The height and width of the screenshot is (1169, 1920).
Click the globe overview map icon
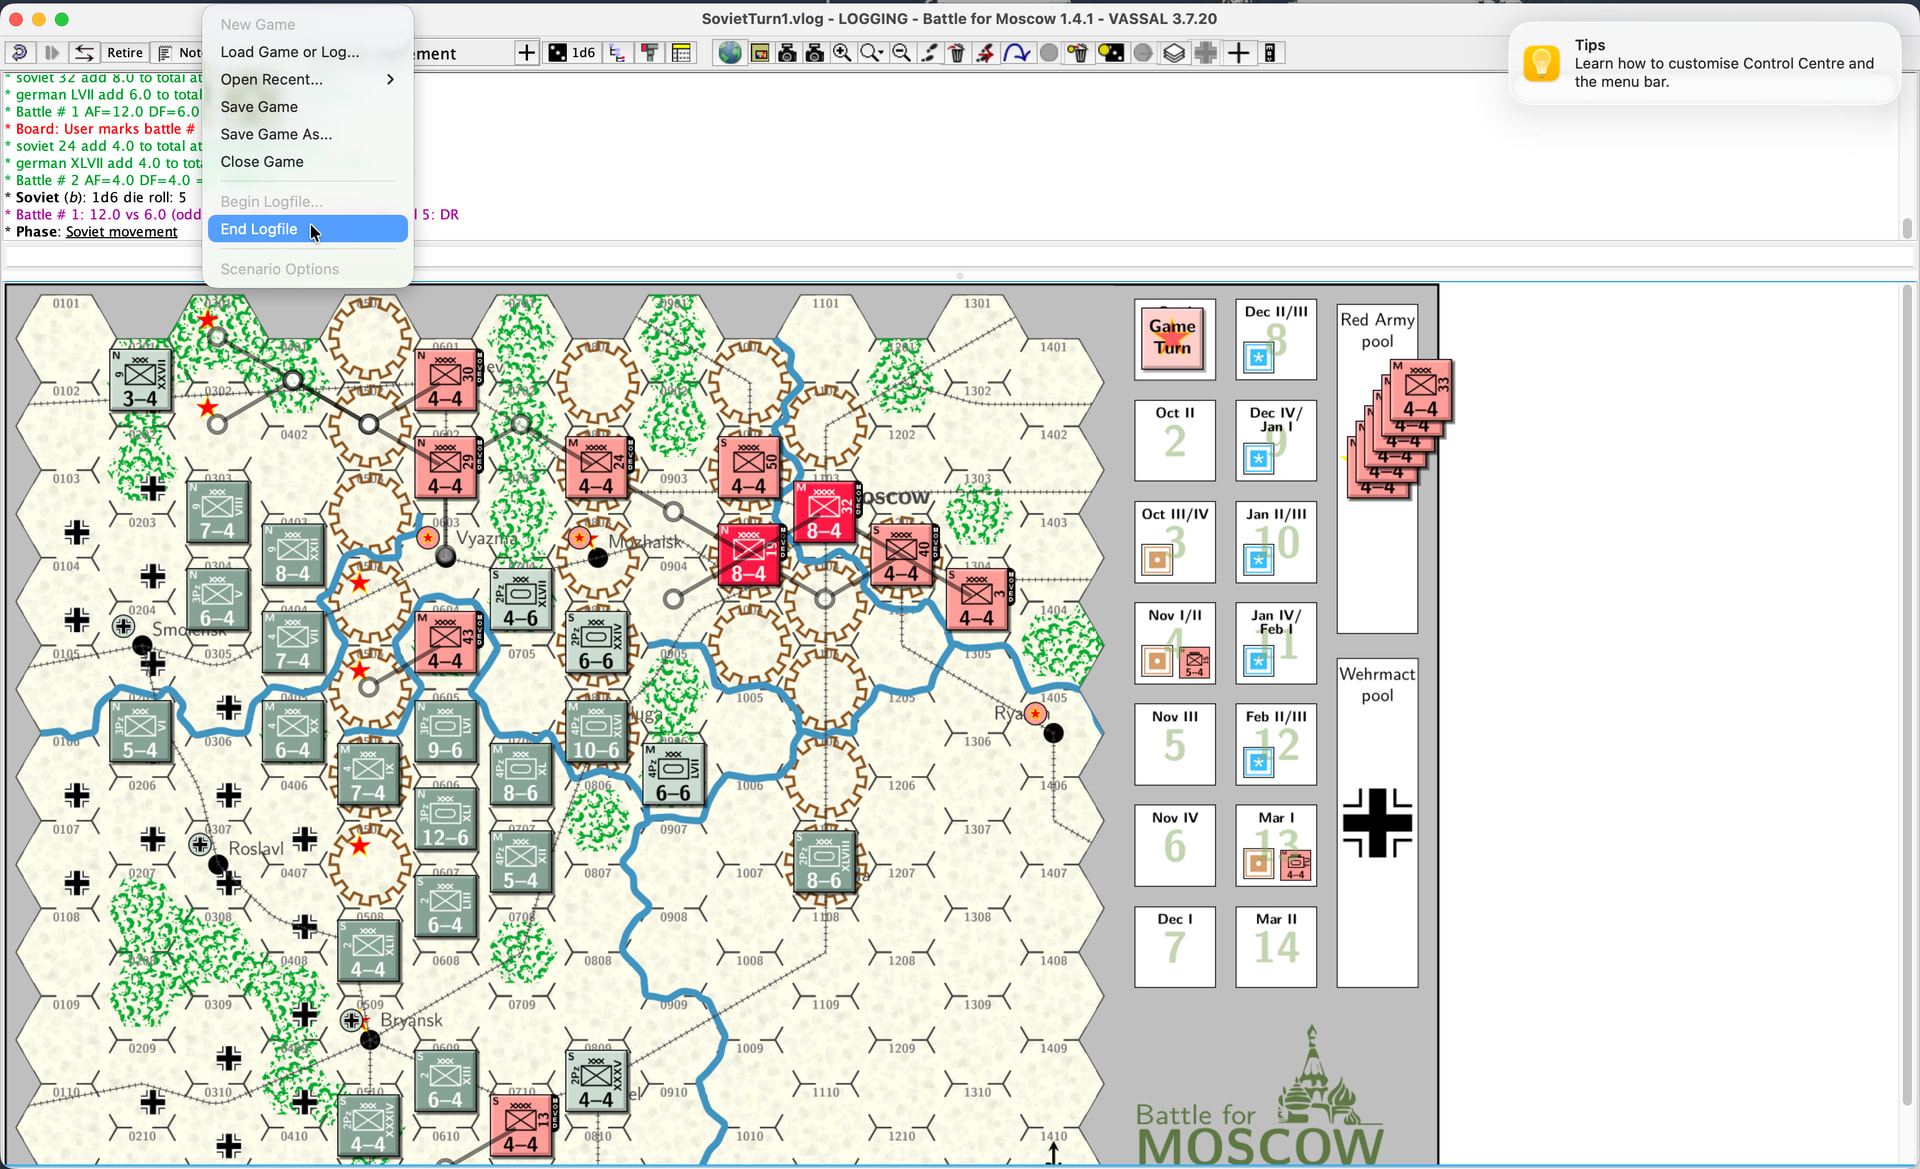tap(730, 53)
